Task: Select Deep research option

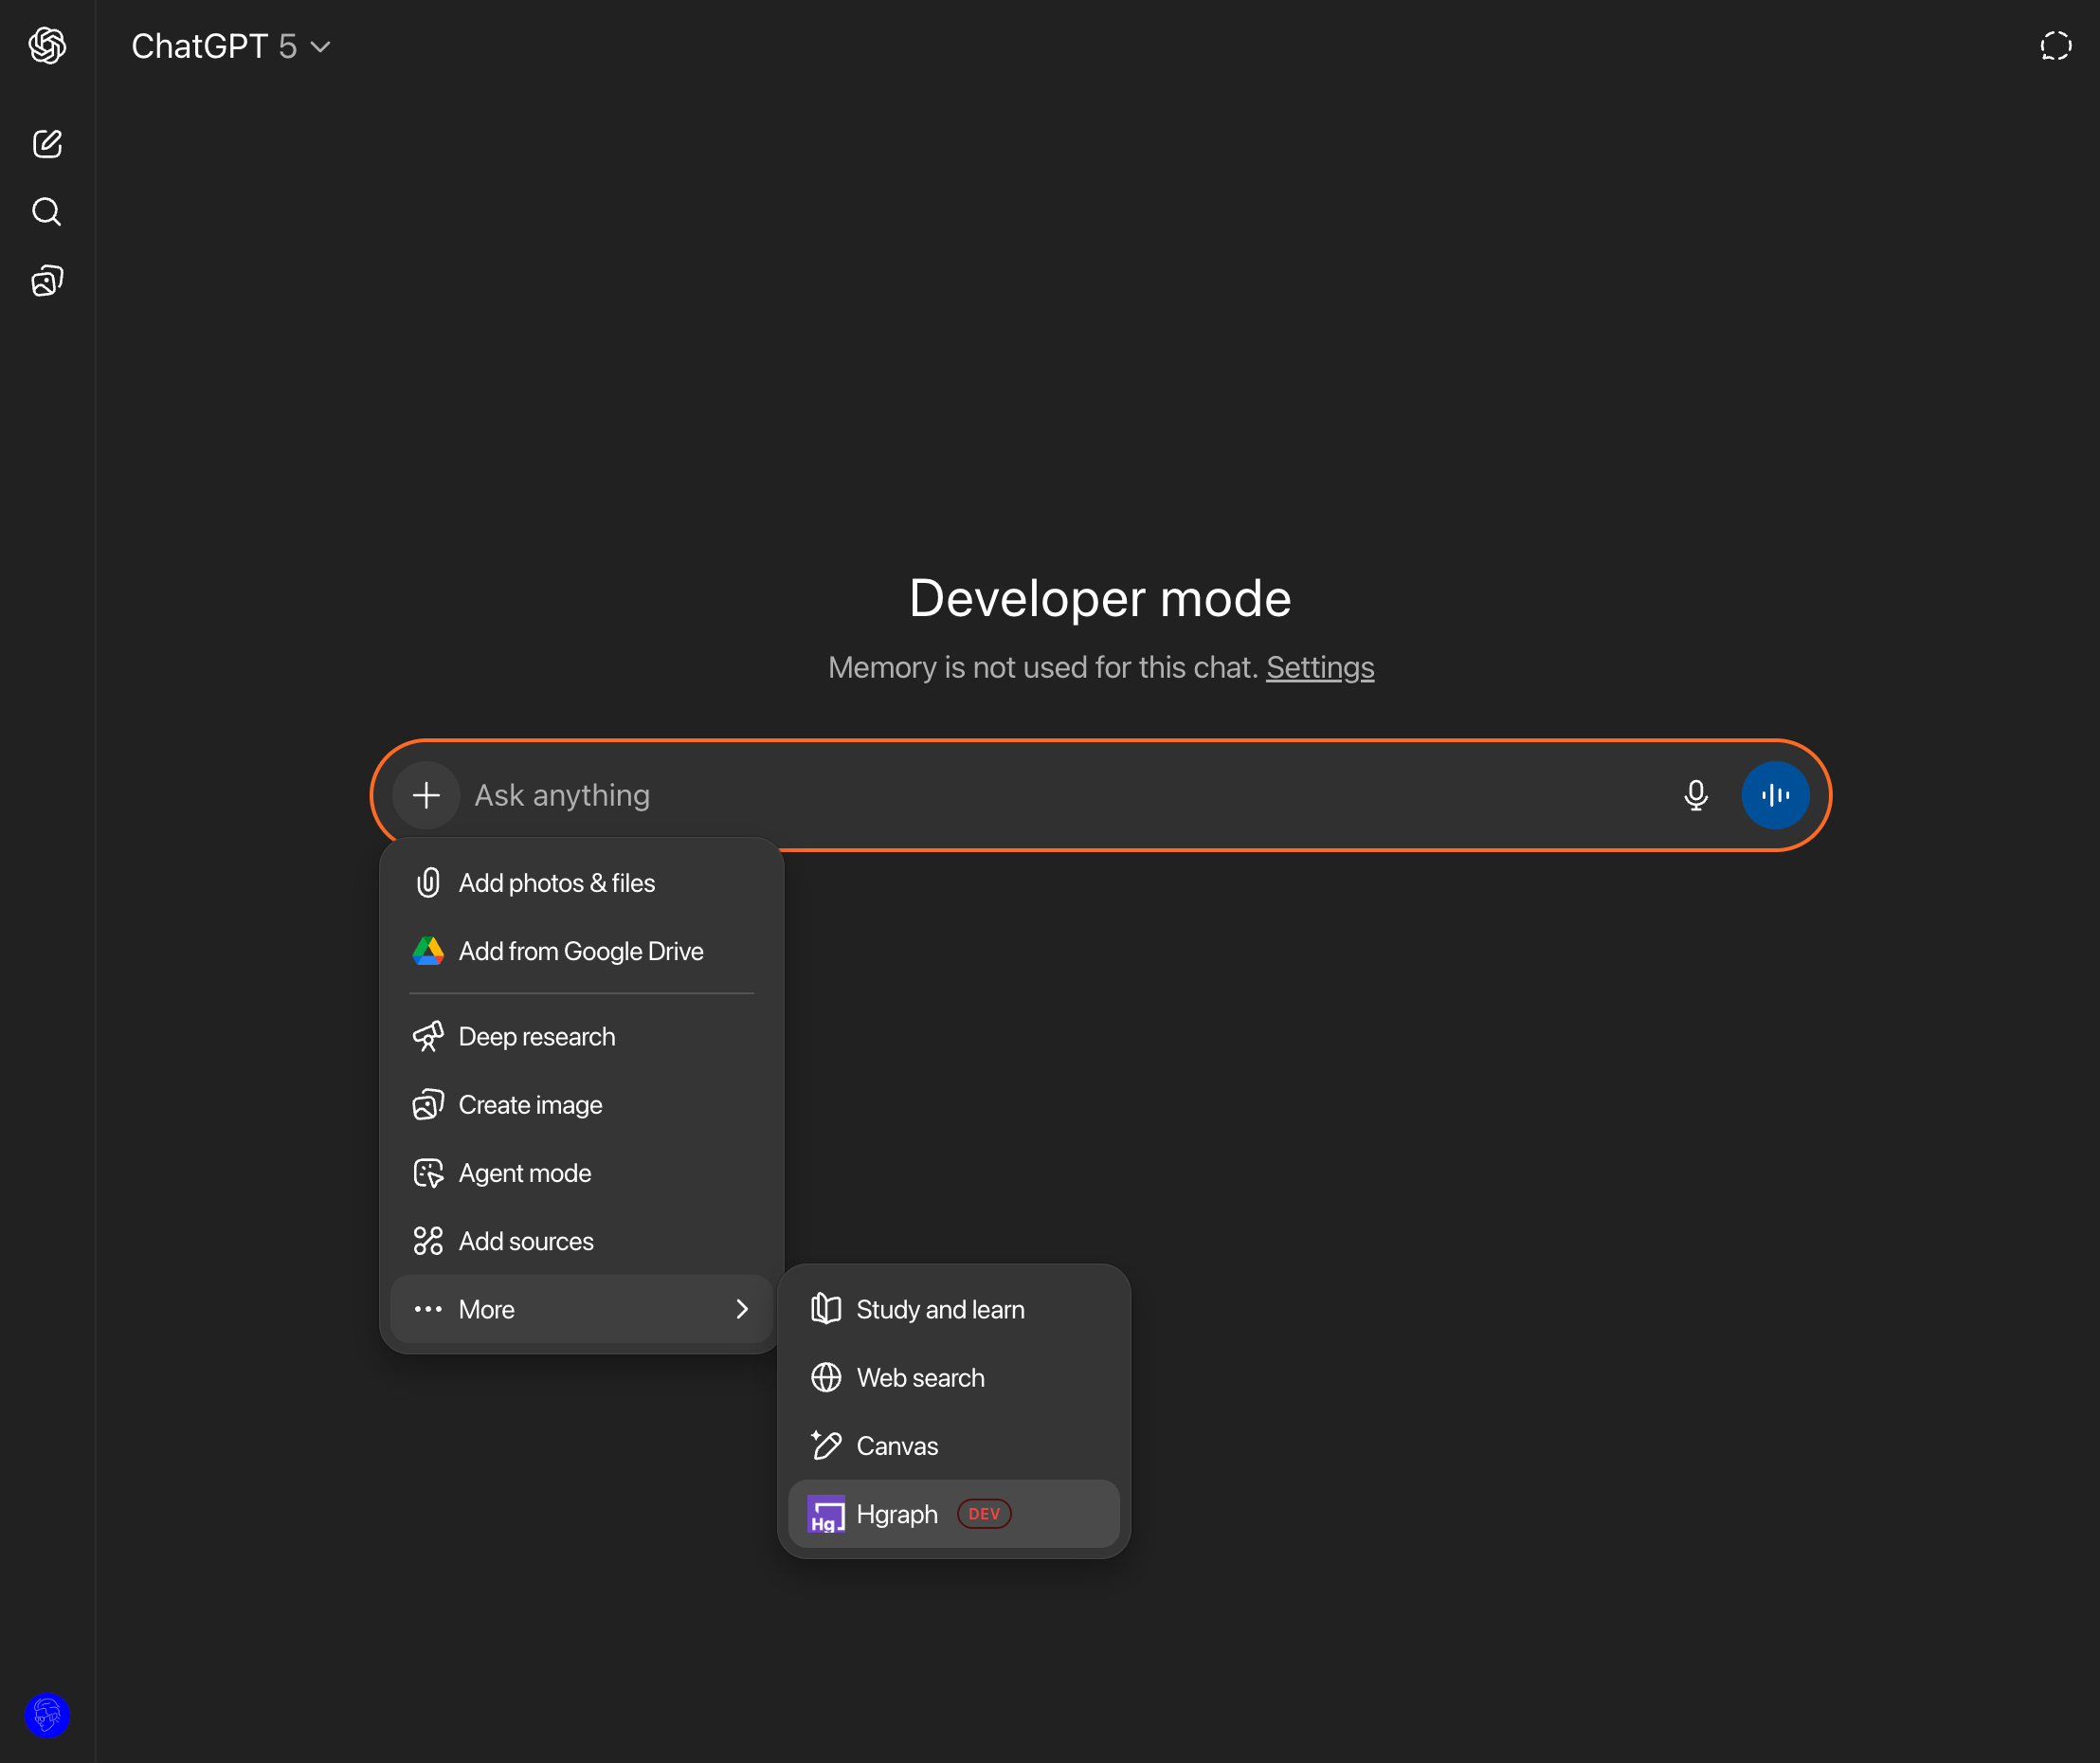Action: 536,1037
